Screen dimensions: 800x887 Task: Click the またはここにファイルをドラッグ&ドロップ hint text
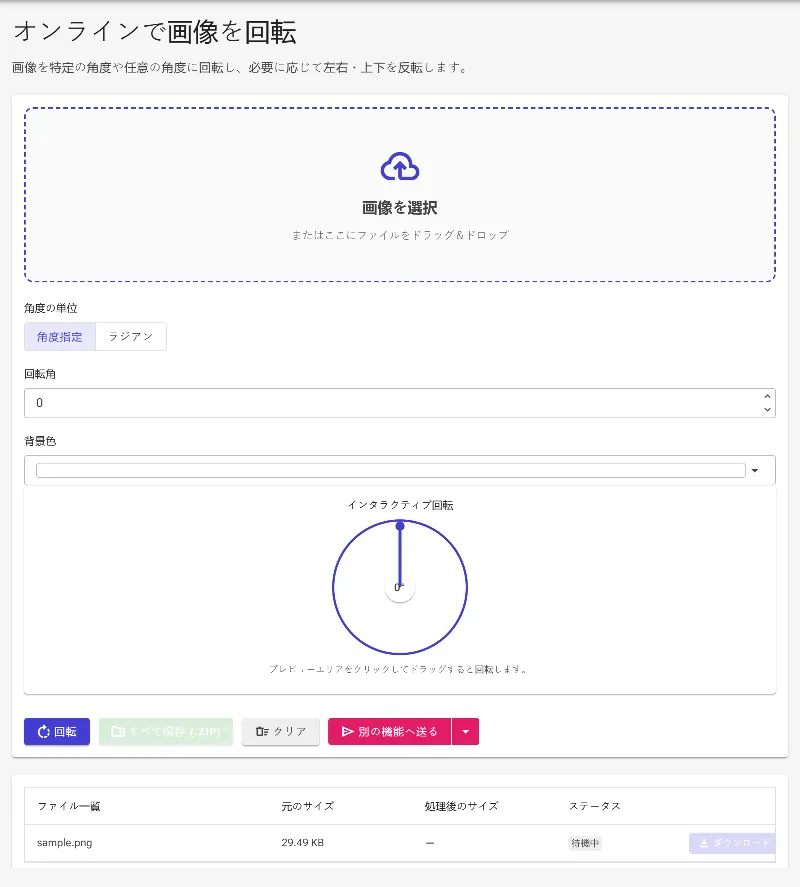coord(400,235)
